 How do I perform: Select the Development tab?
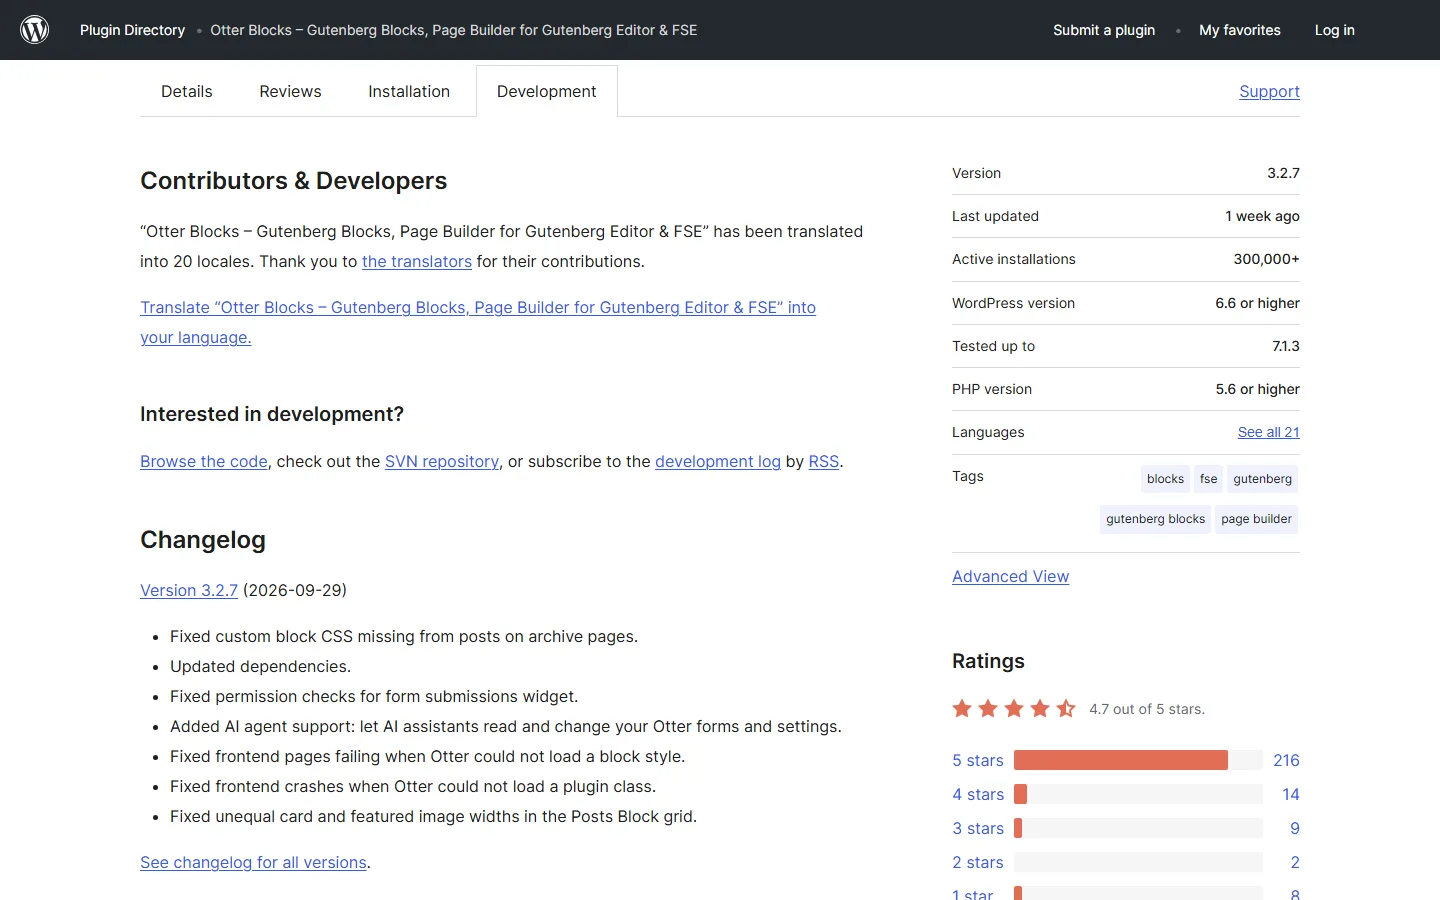547,91
